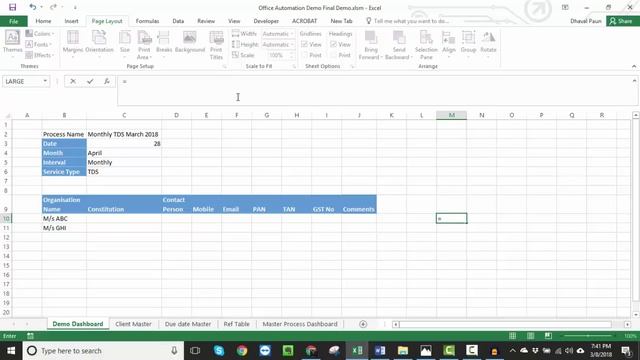Viewport: 640px width, 360px height.
Task: Click the Send Backward button
Action: coord(399,45)
